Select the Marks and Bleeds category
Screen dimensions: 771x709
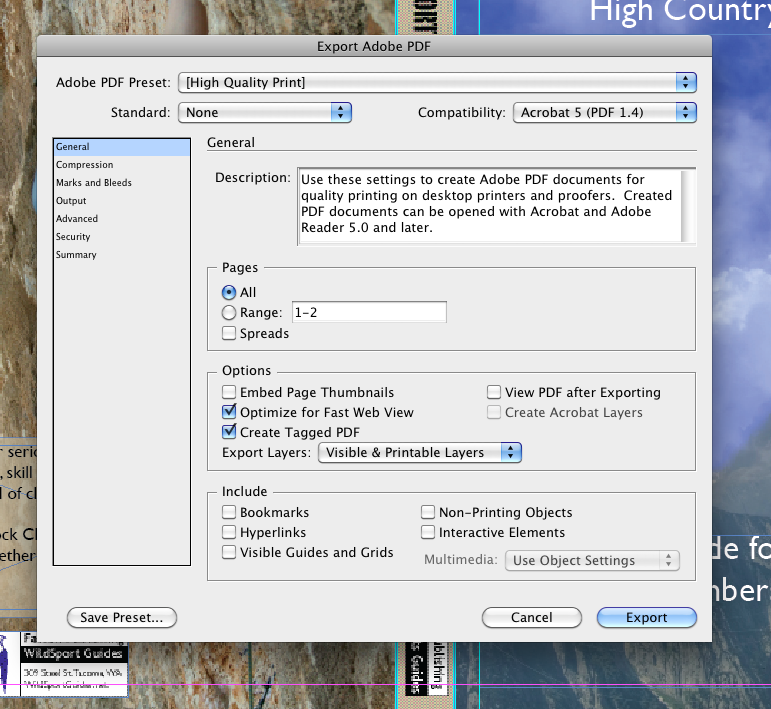121,183
